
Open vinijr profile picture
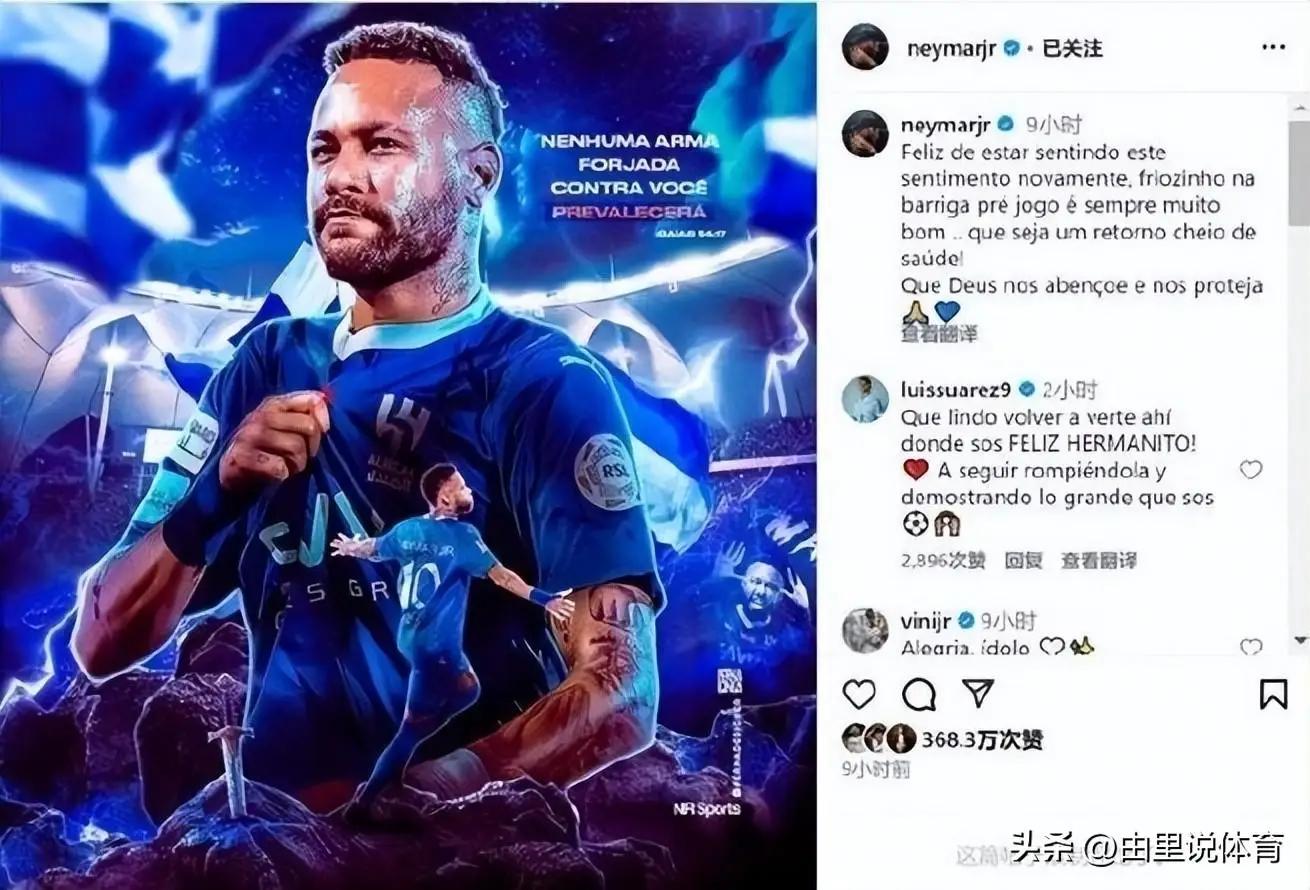point(865,630)
